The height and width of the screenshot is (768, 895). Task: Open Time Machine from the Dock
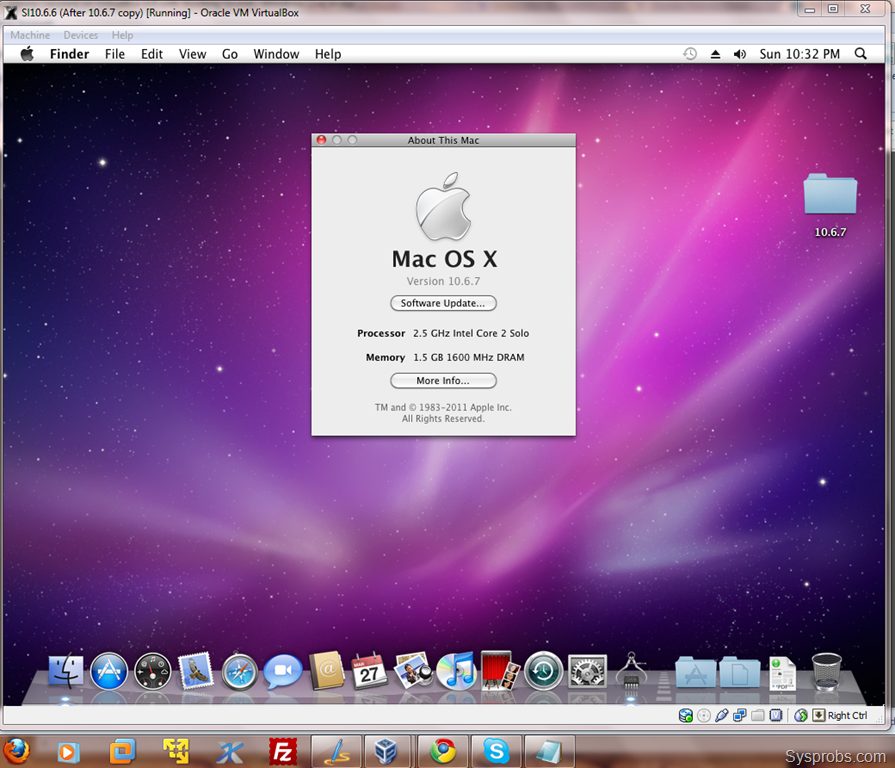coord(543,670)
